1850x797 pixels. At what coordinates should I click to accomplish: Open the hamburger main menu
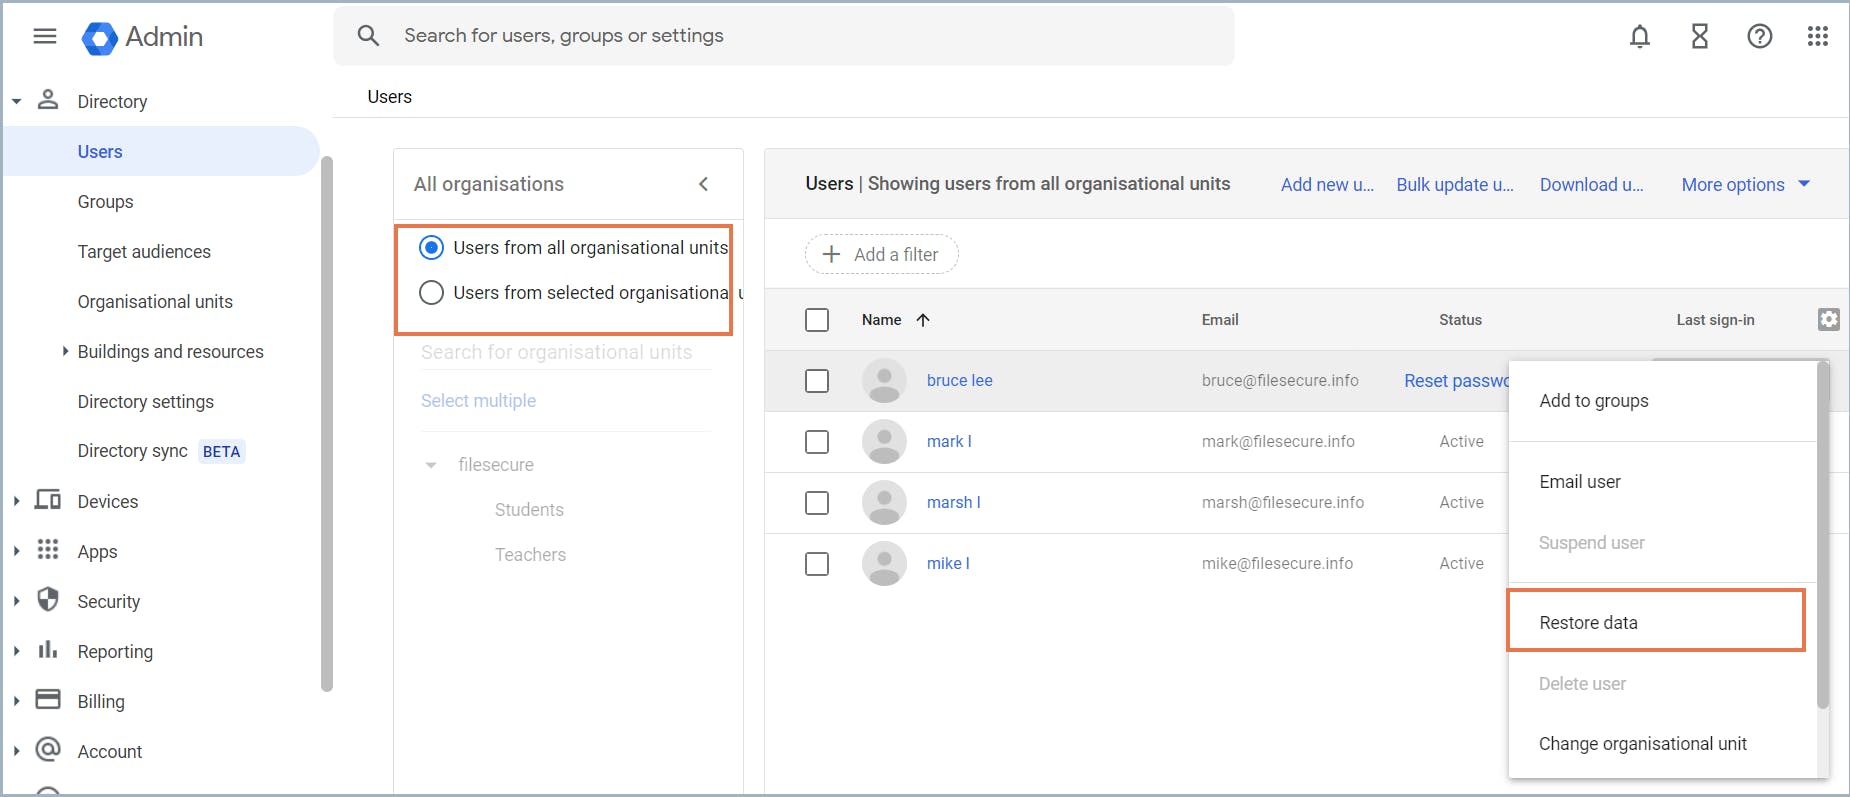click(x=45, y=37)
